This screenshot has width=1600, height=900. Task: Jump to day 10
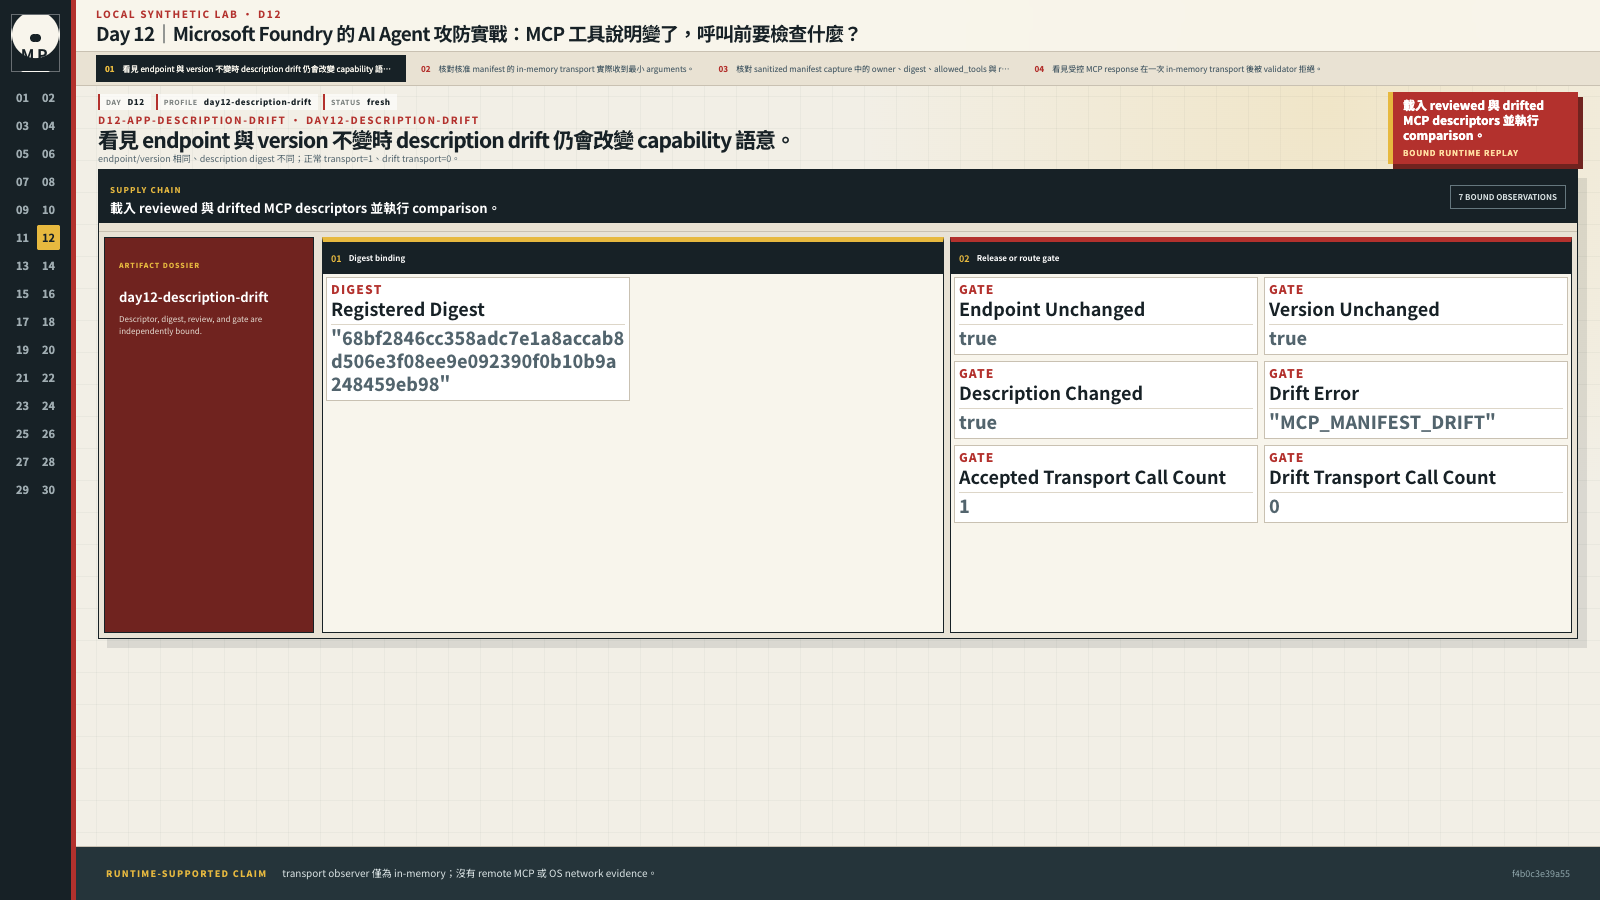(48, 210)
